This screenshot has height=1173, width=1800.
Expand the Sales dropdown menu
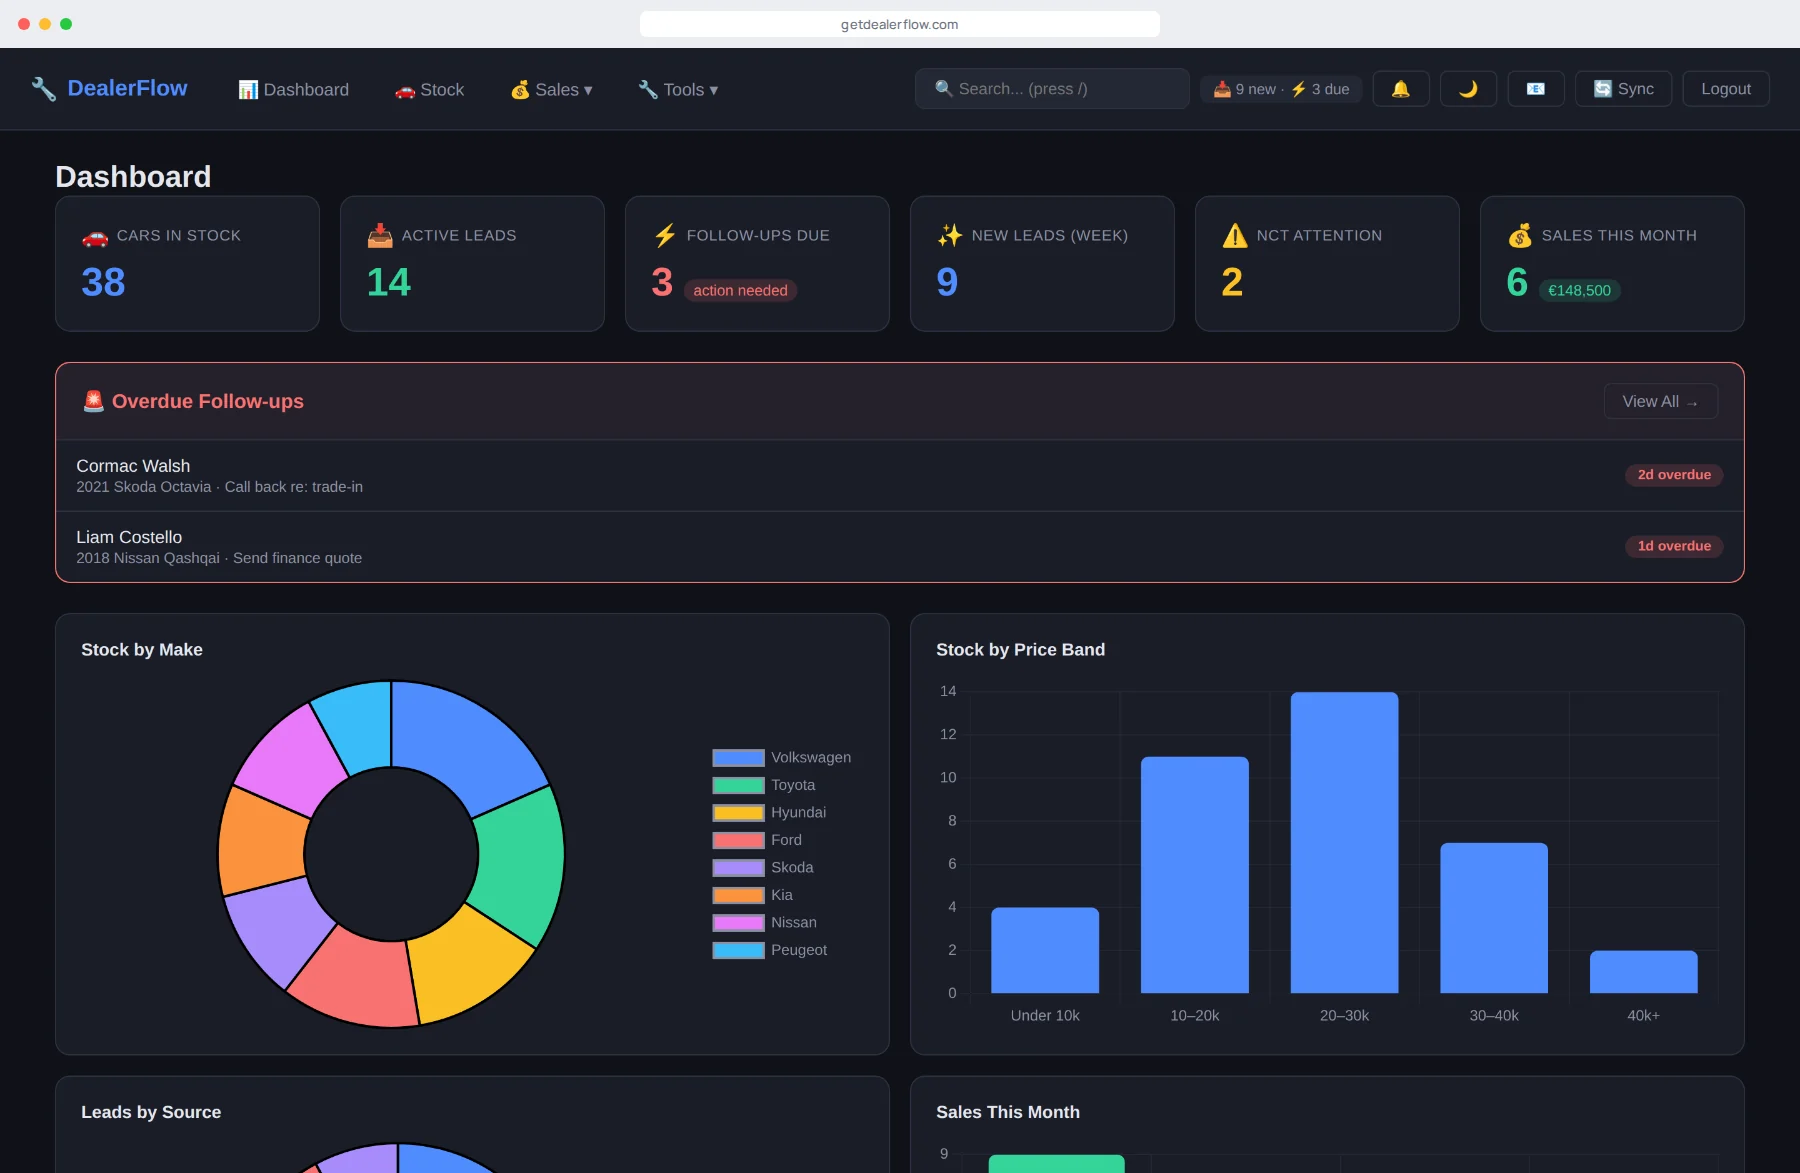point(552,90)
